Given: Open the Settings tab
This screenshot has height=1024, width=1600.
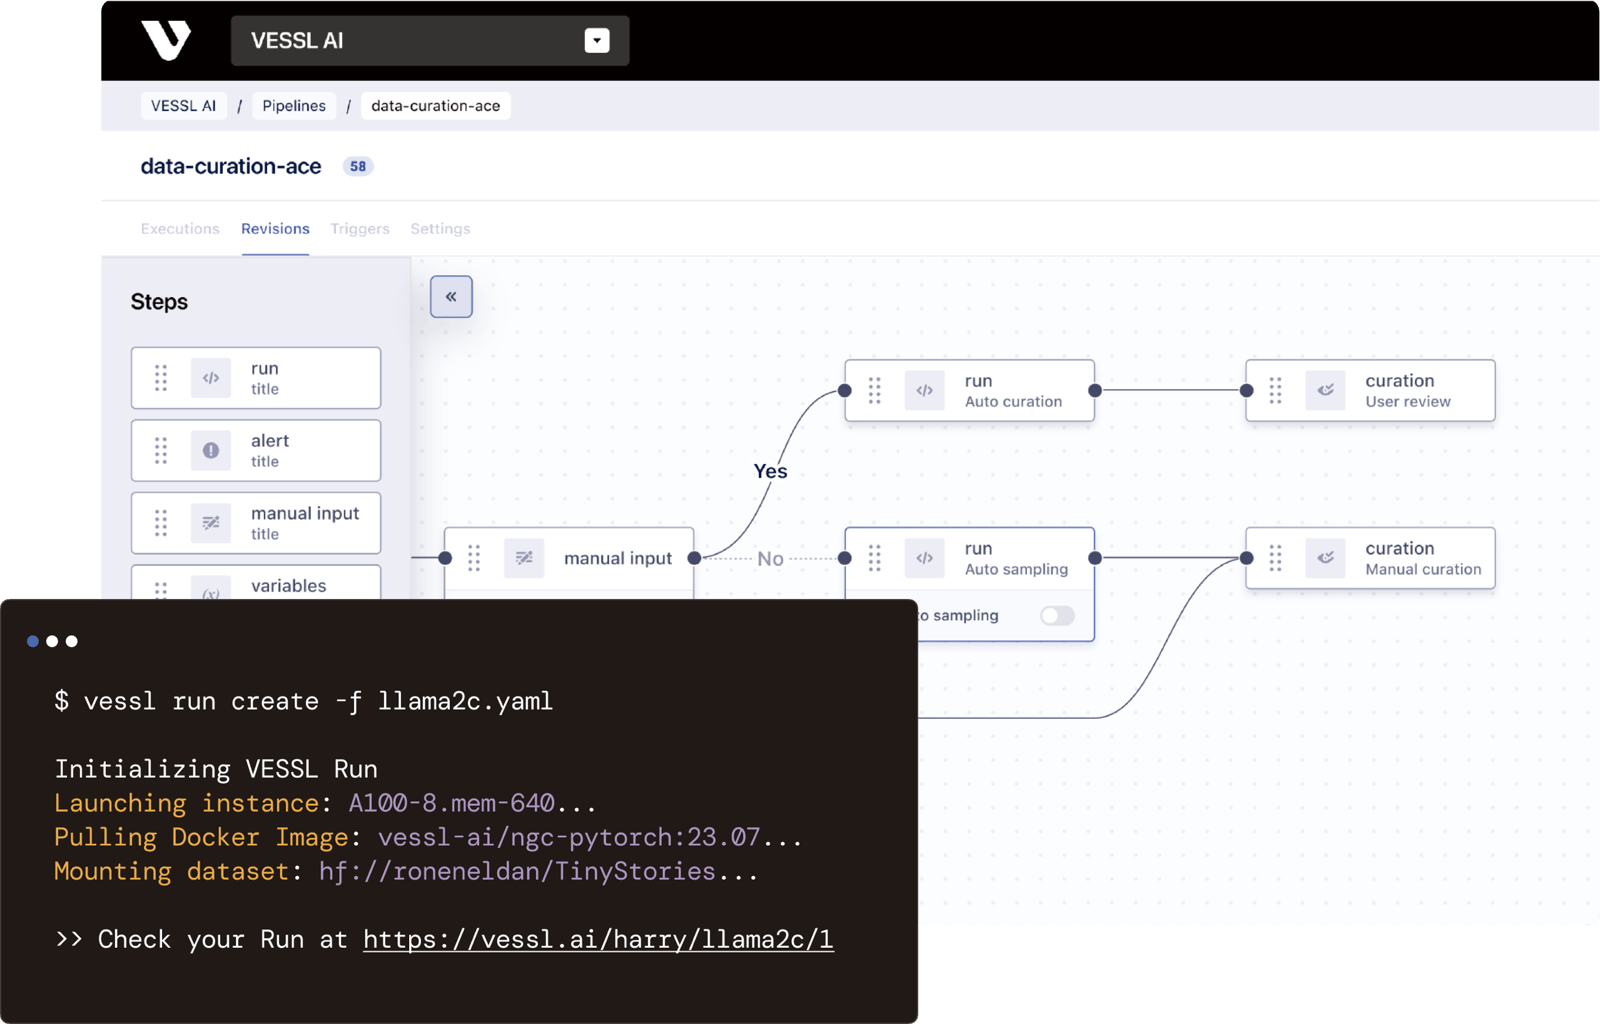Looking at the screenshot, I should click(440, 229).
